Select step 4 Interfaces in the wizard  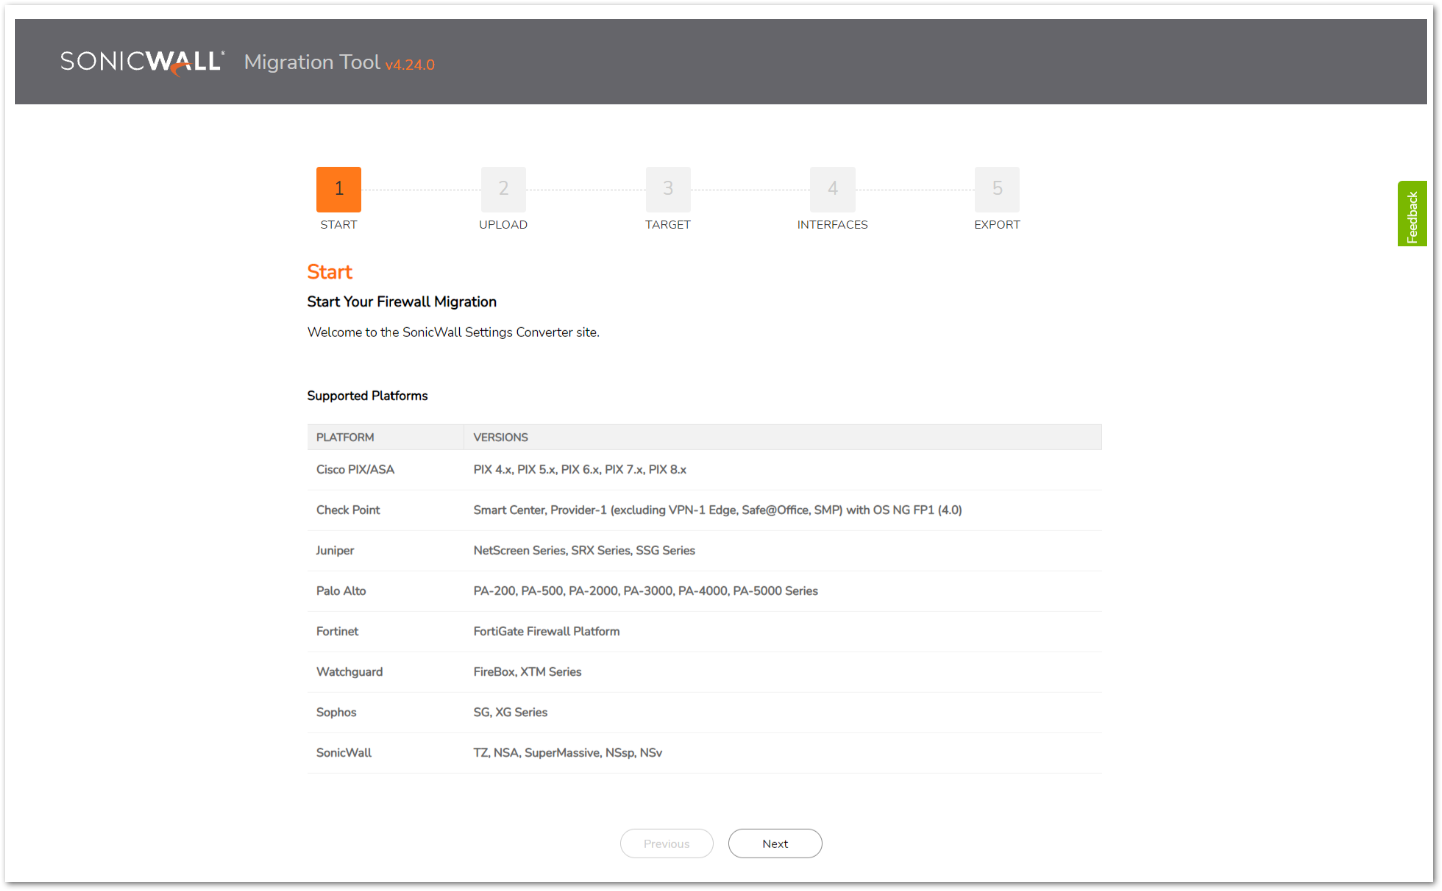[x=833, y=189]
